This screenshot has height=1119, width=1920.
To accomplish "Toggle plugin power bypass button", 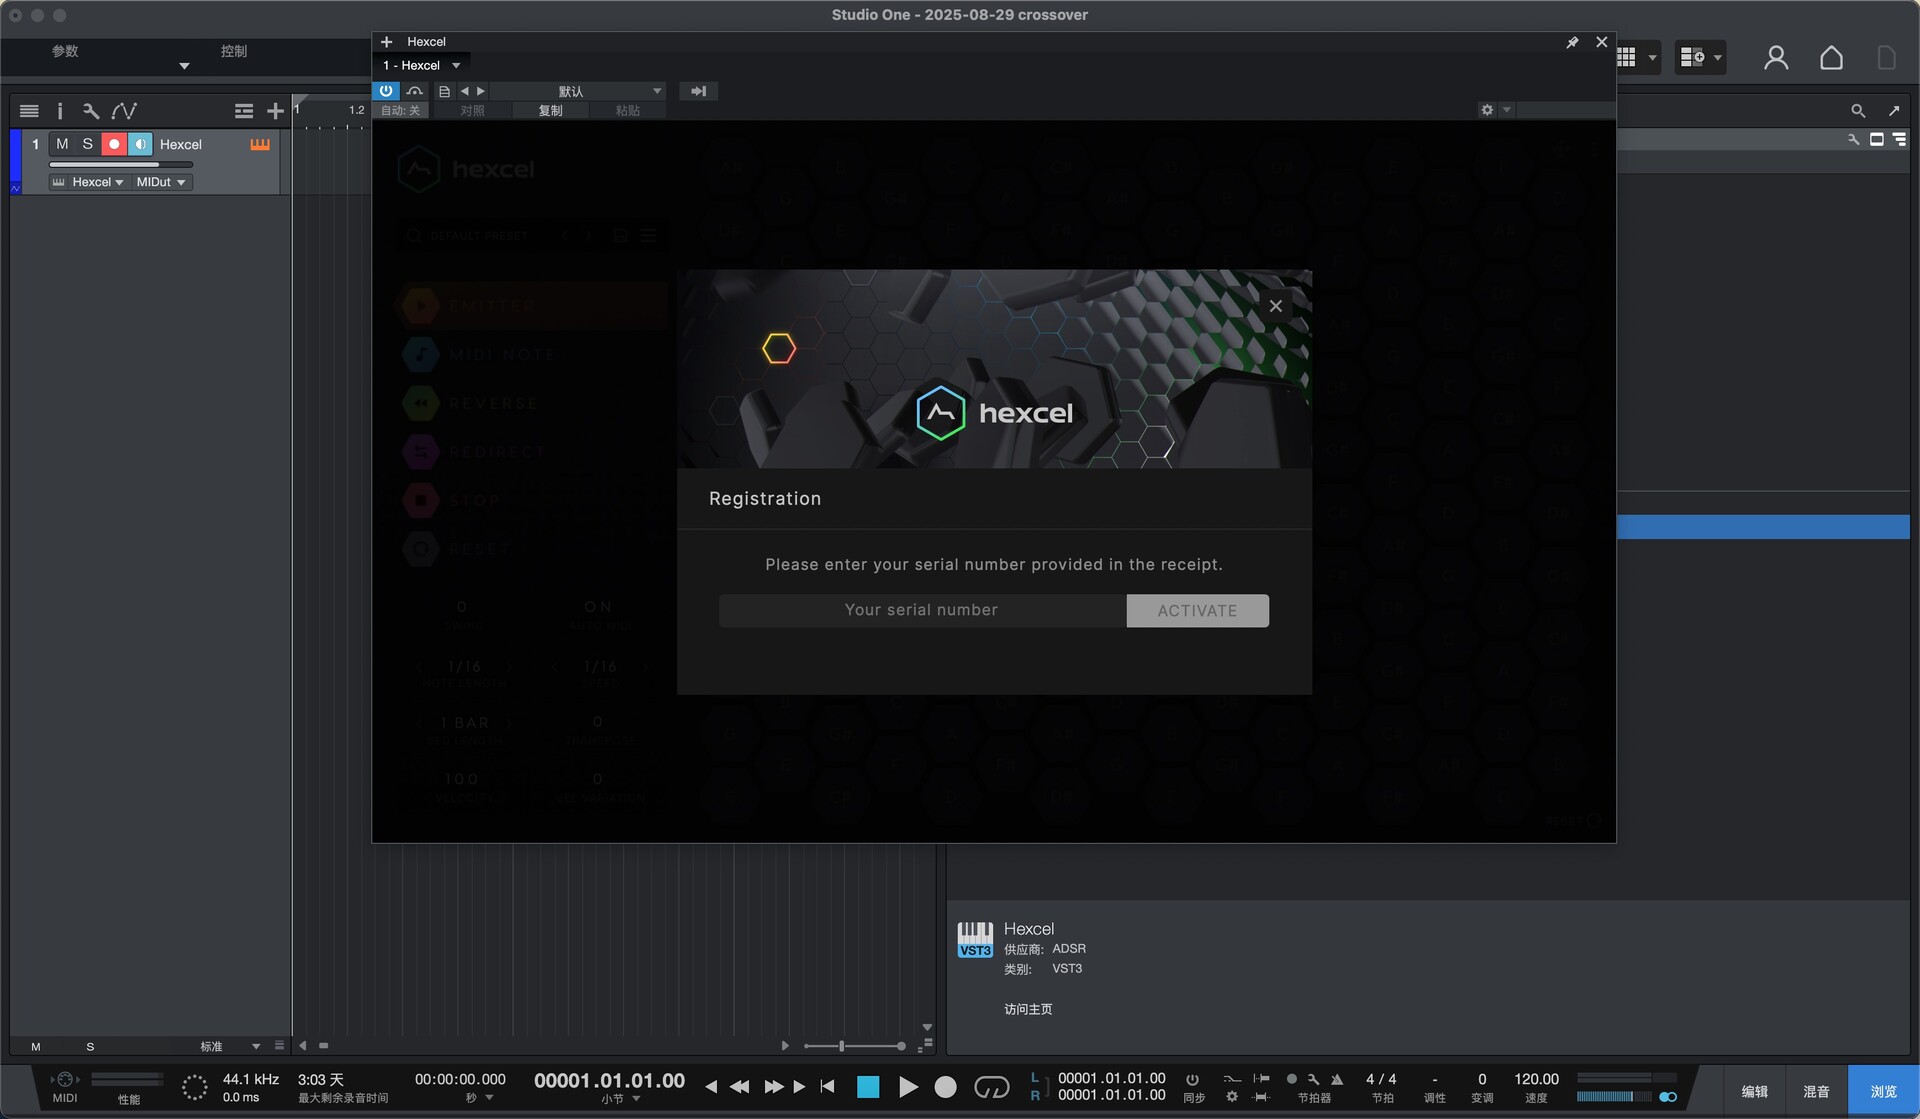I will (386, 91).
